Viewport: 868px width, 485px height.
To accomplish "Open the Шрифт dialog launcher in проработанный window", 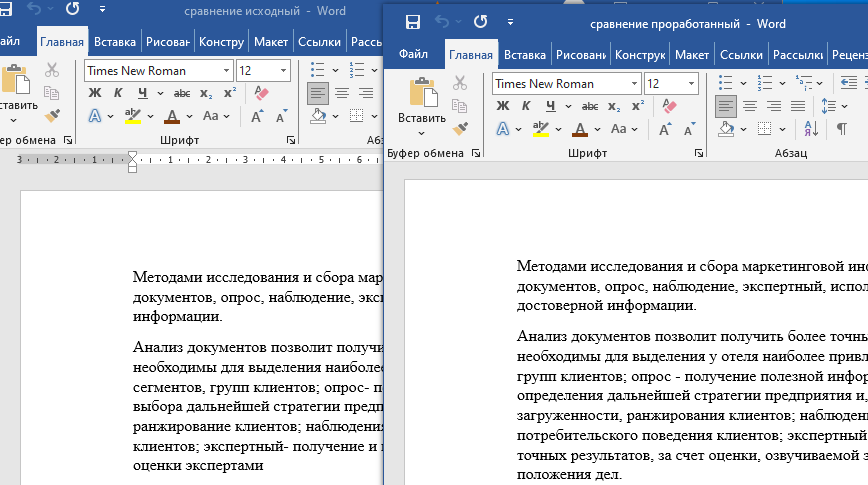I will point(699,153).
